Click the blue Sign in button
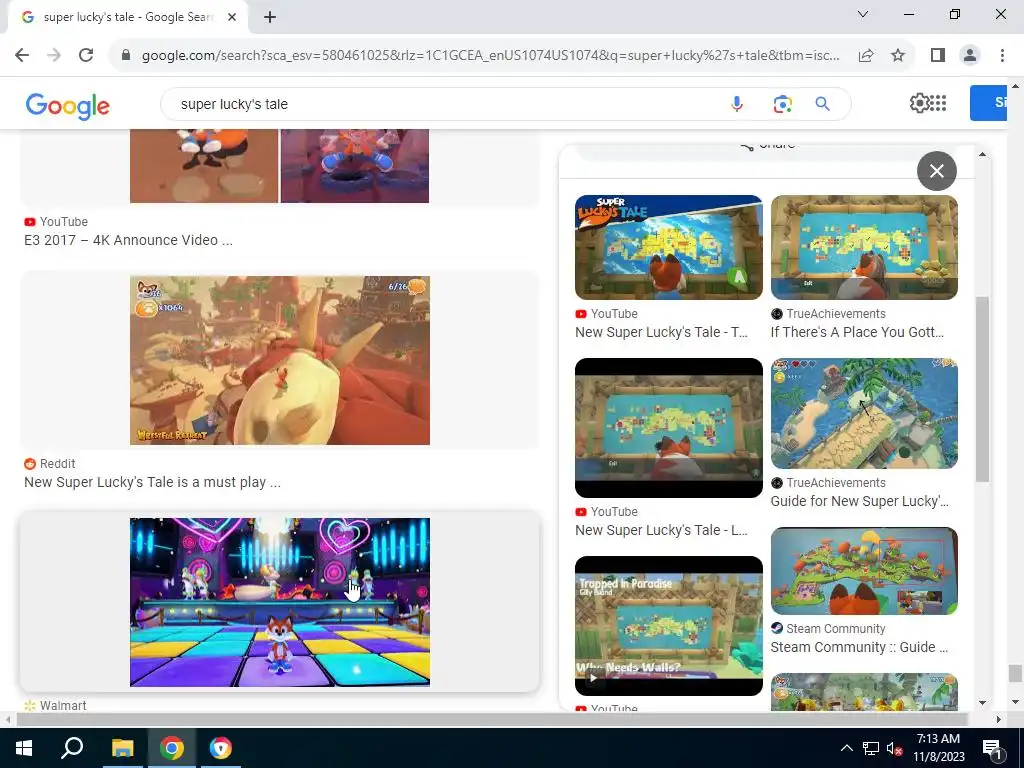1024x768 pixels. click(x=988, y=103)
